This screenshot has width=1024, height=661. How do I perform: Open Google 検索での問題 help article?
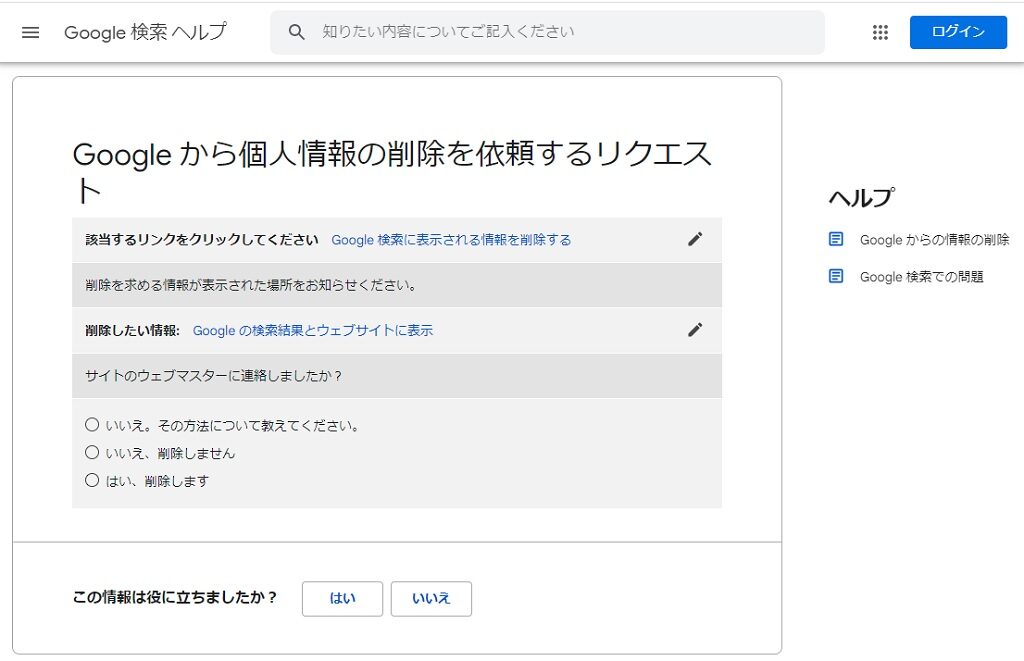[921, 277]
